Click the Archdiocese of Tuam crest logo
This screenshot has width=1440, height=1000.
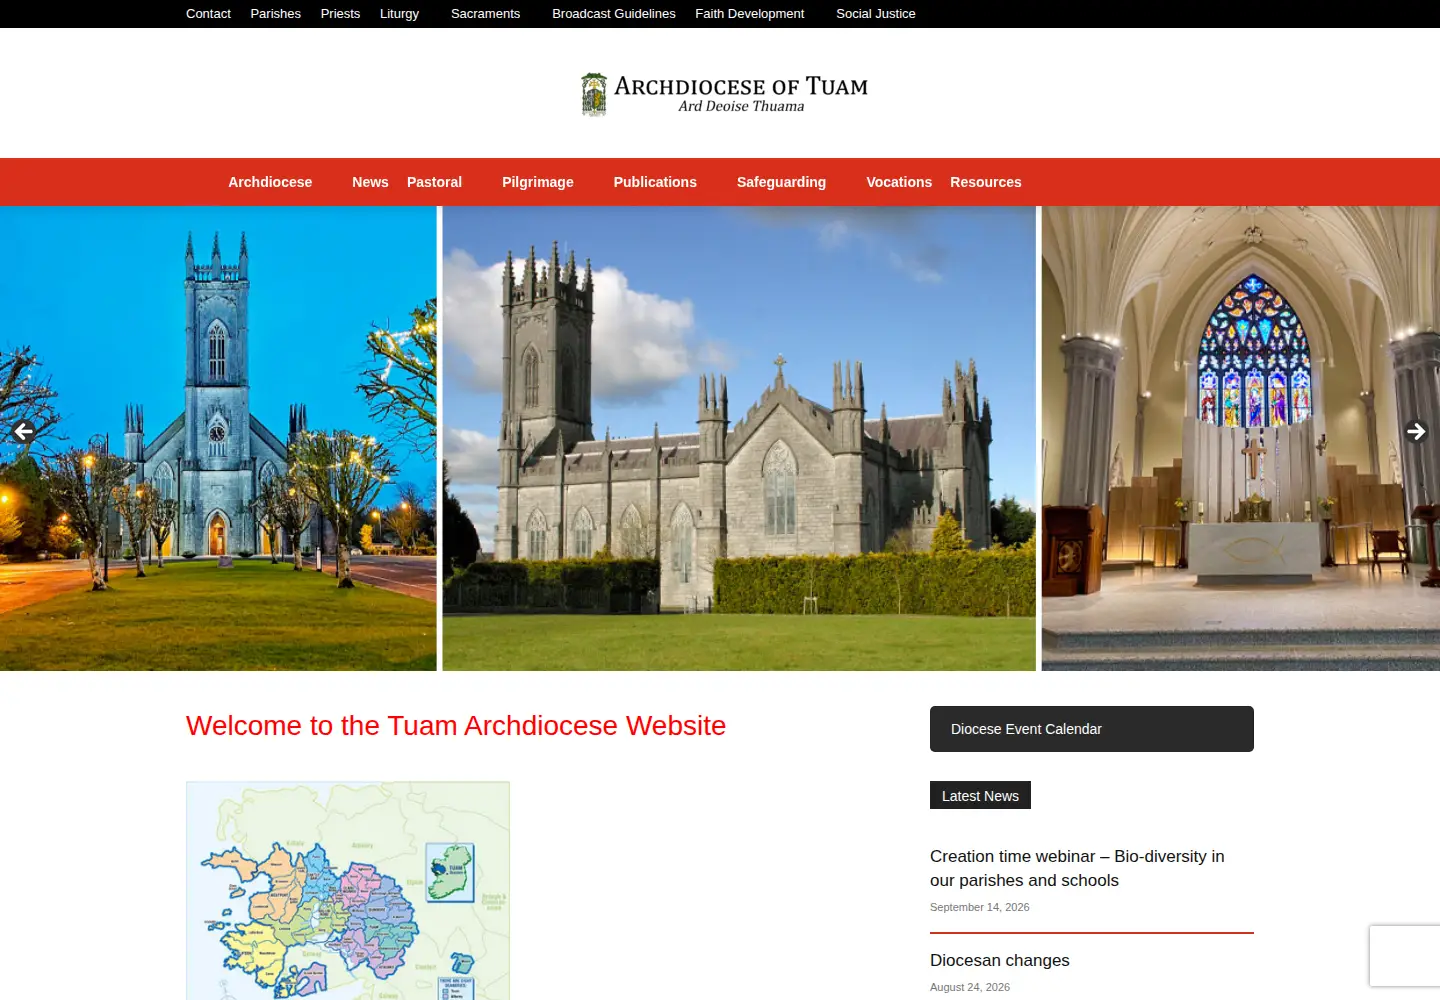point(594,95)
